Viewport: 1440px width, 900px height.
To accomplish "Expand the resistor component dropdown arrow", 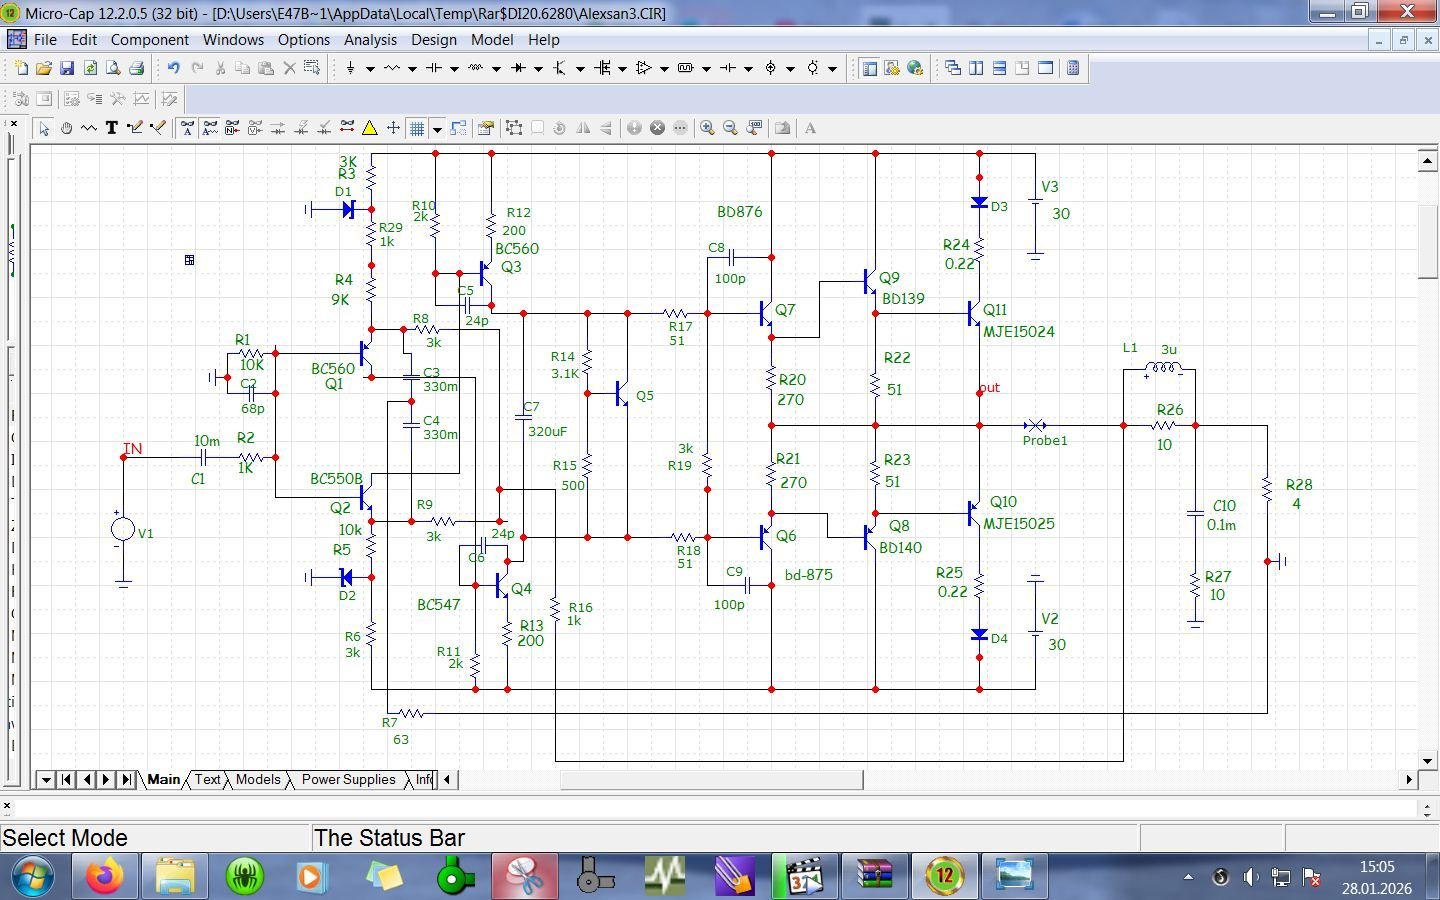I will click(x=412, y=69).
